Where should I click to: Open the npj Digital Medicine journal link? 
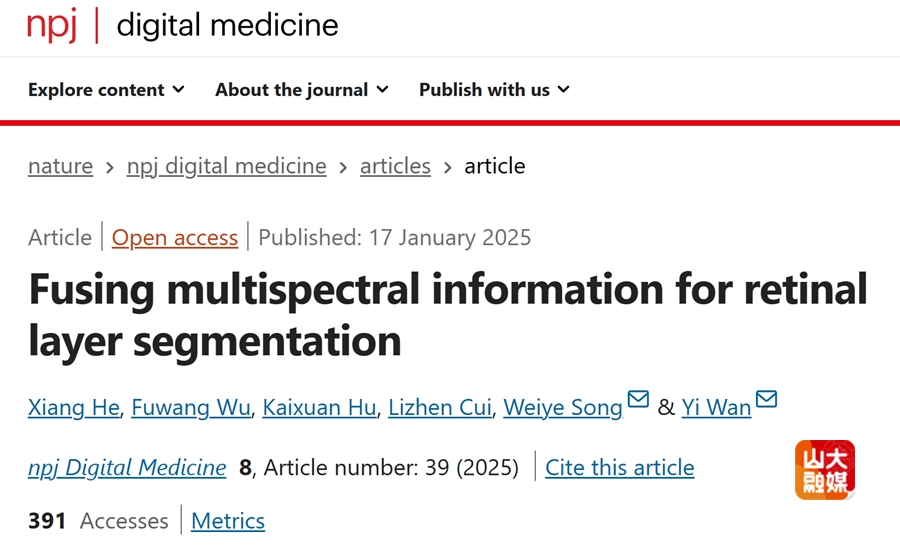point(127,468)
